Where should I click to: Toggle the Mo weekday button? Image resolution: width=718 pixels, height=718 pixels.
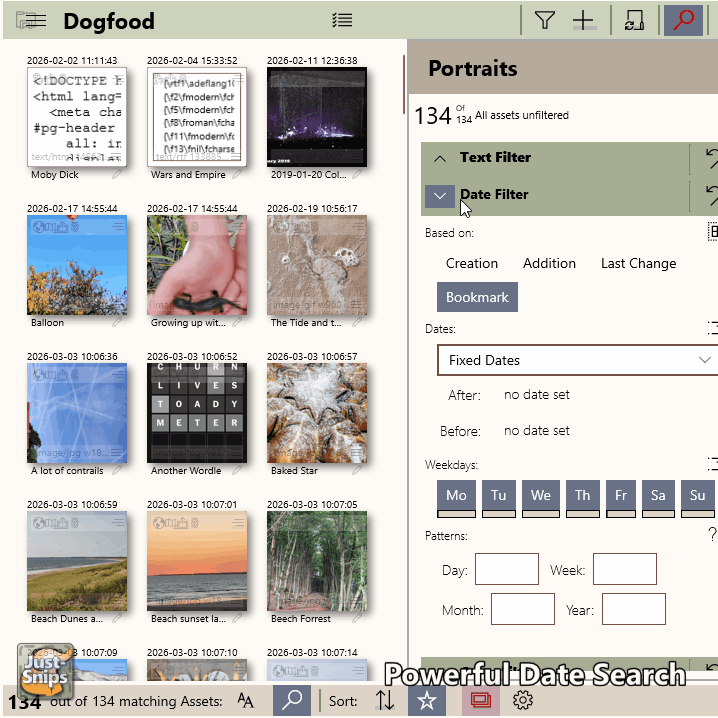tap(457, 496)
